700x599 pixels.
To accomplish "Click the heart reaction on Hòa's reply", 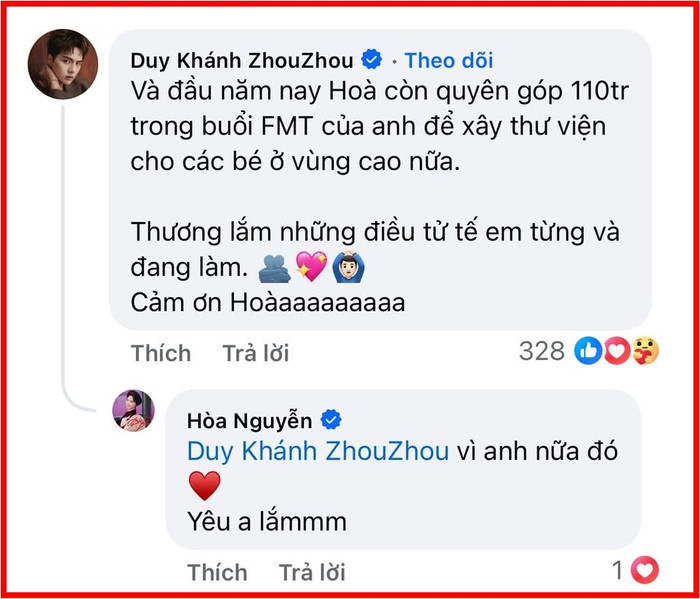I will tap(645, 570).
